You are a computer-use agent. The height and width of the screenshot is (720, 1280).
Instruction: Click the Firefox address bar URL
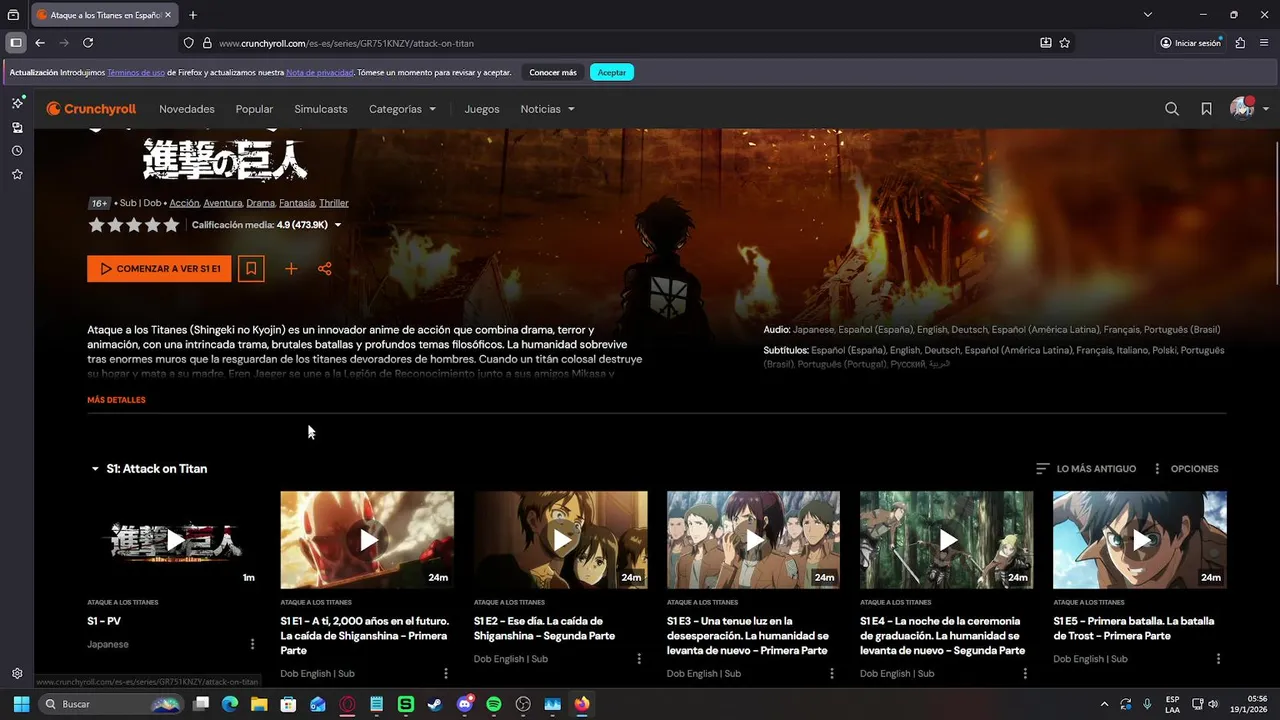(x=346, y=43)
